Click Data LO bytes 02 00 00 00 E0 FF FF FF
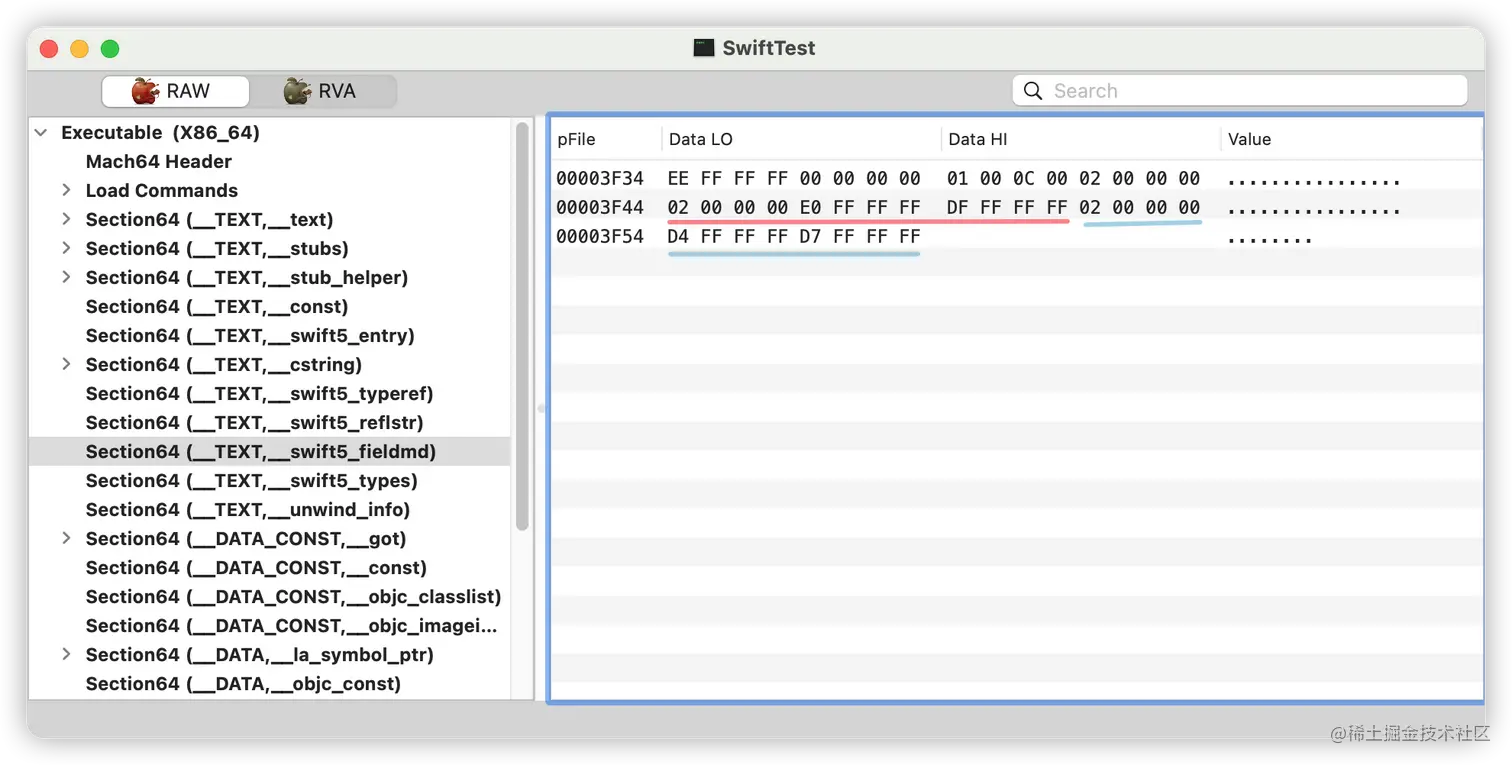Viewport: 1512px width, 765px height. [x=794, y=207]
